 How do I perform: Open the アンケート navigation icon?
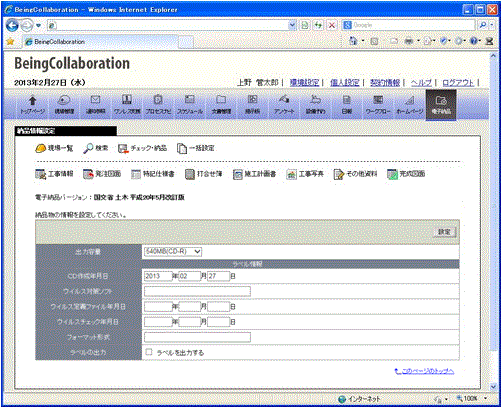[284, 105]
